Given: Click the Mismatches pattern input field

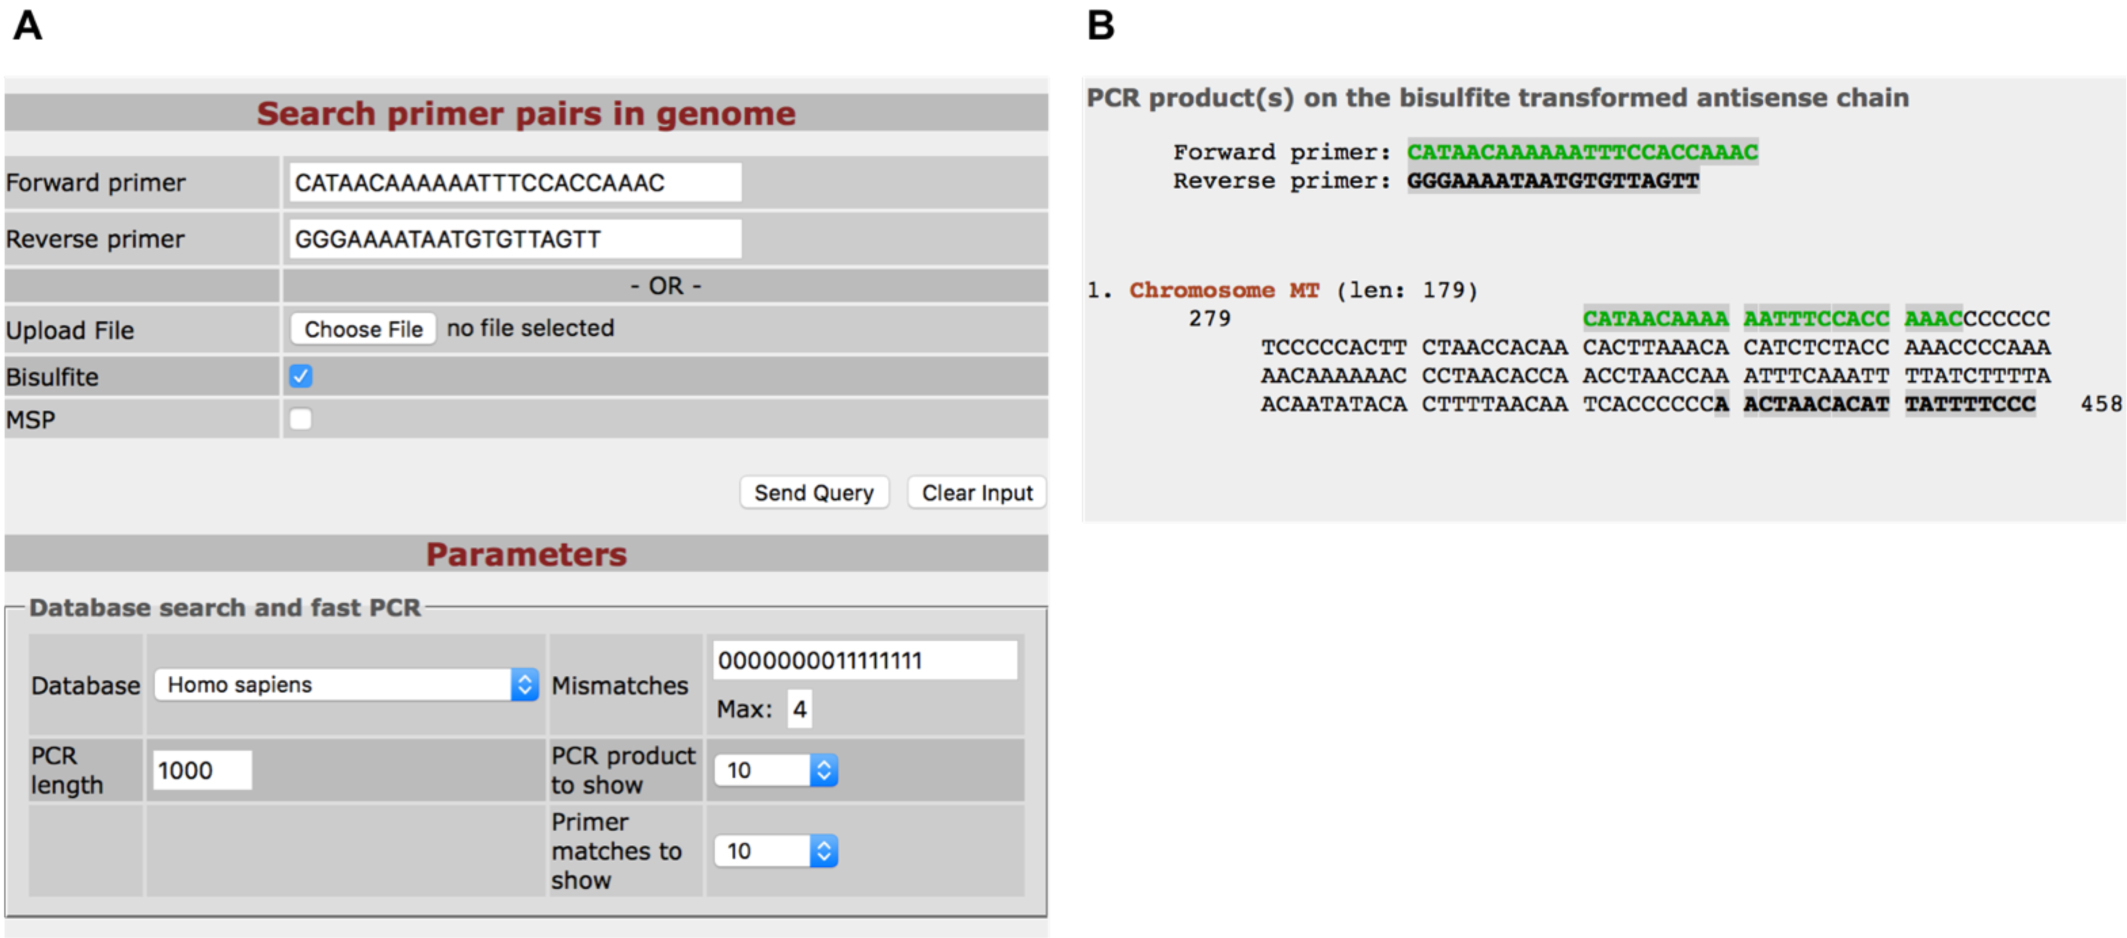Looking at the screenshot, I should coord(864,661).
